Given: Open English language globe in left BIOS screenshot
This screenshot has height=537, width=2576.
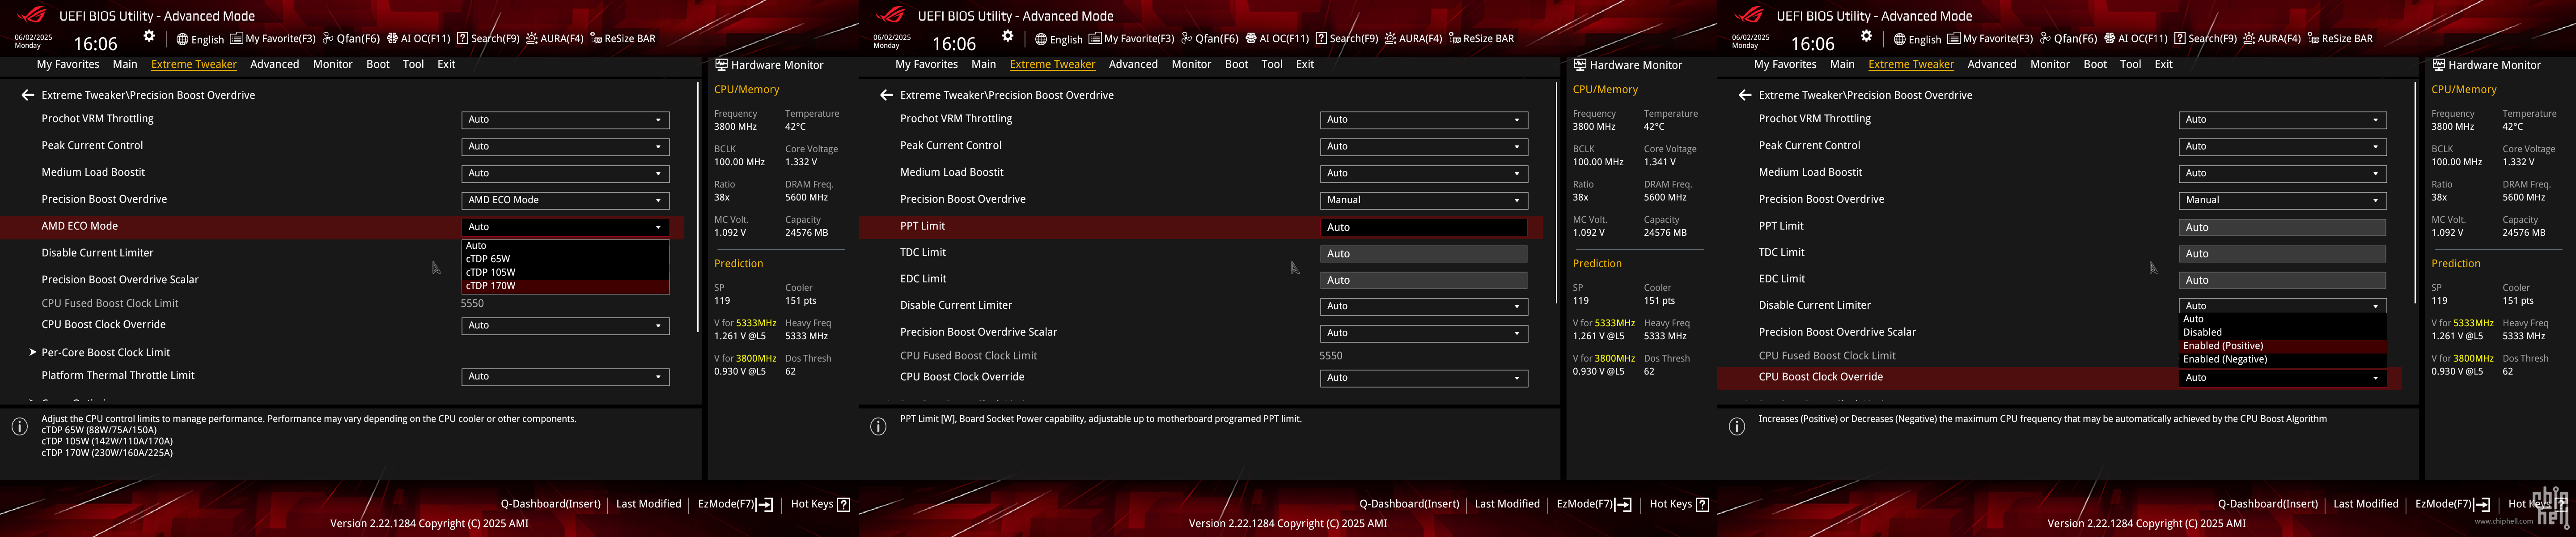Looking at the screenshot, I should pos(200,39).
